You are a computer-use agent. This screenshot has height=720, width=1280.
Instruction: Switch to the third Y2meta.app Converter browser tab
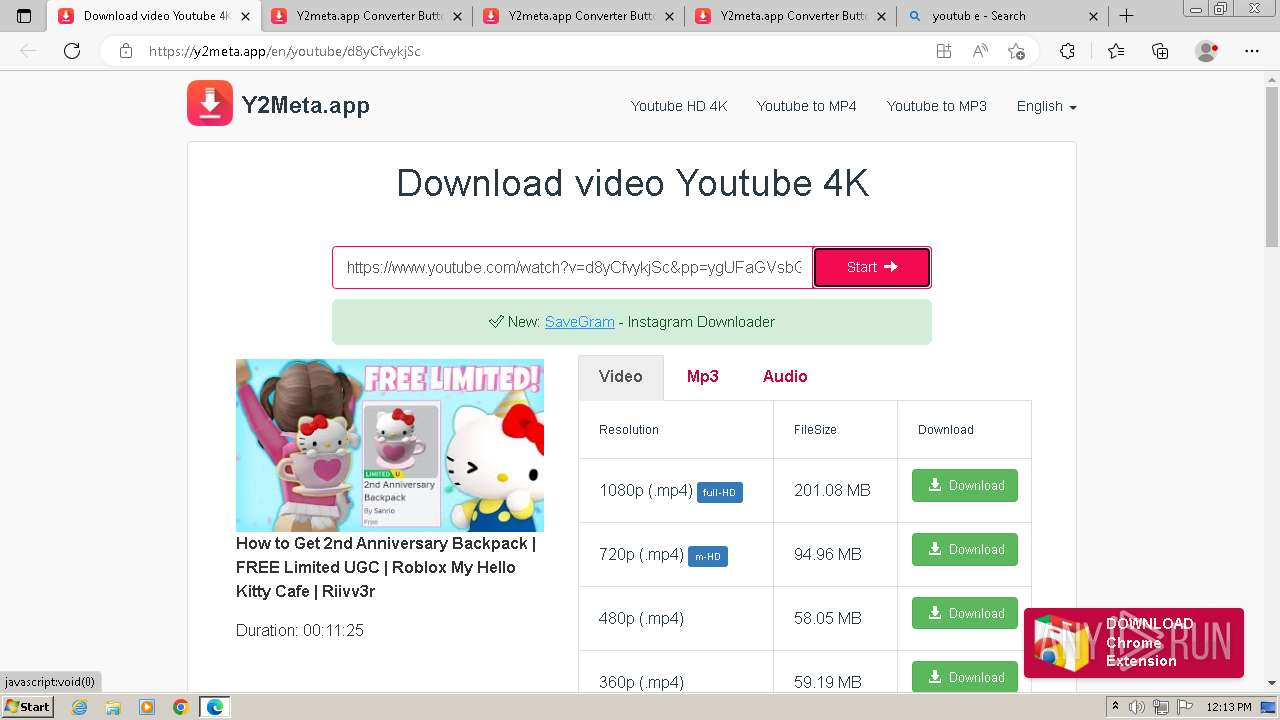(x=580, y=16)
